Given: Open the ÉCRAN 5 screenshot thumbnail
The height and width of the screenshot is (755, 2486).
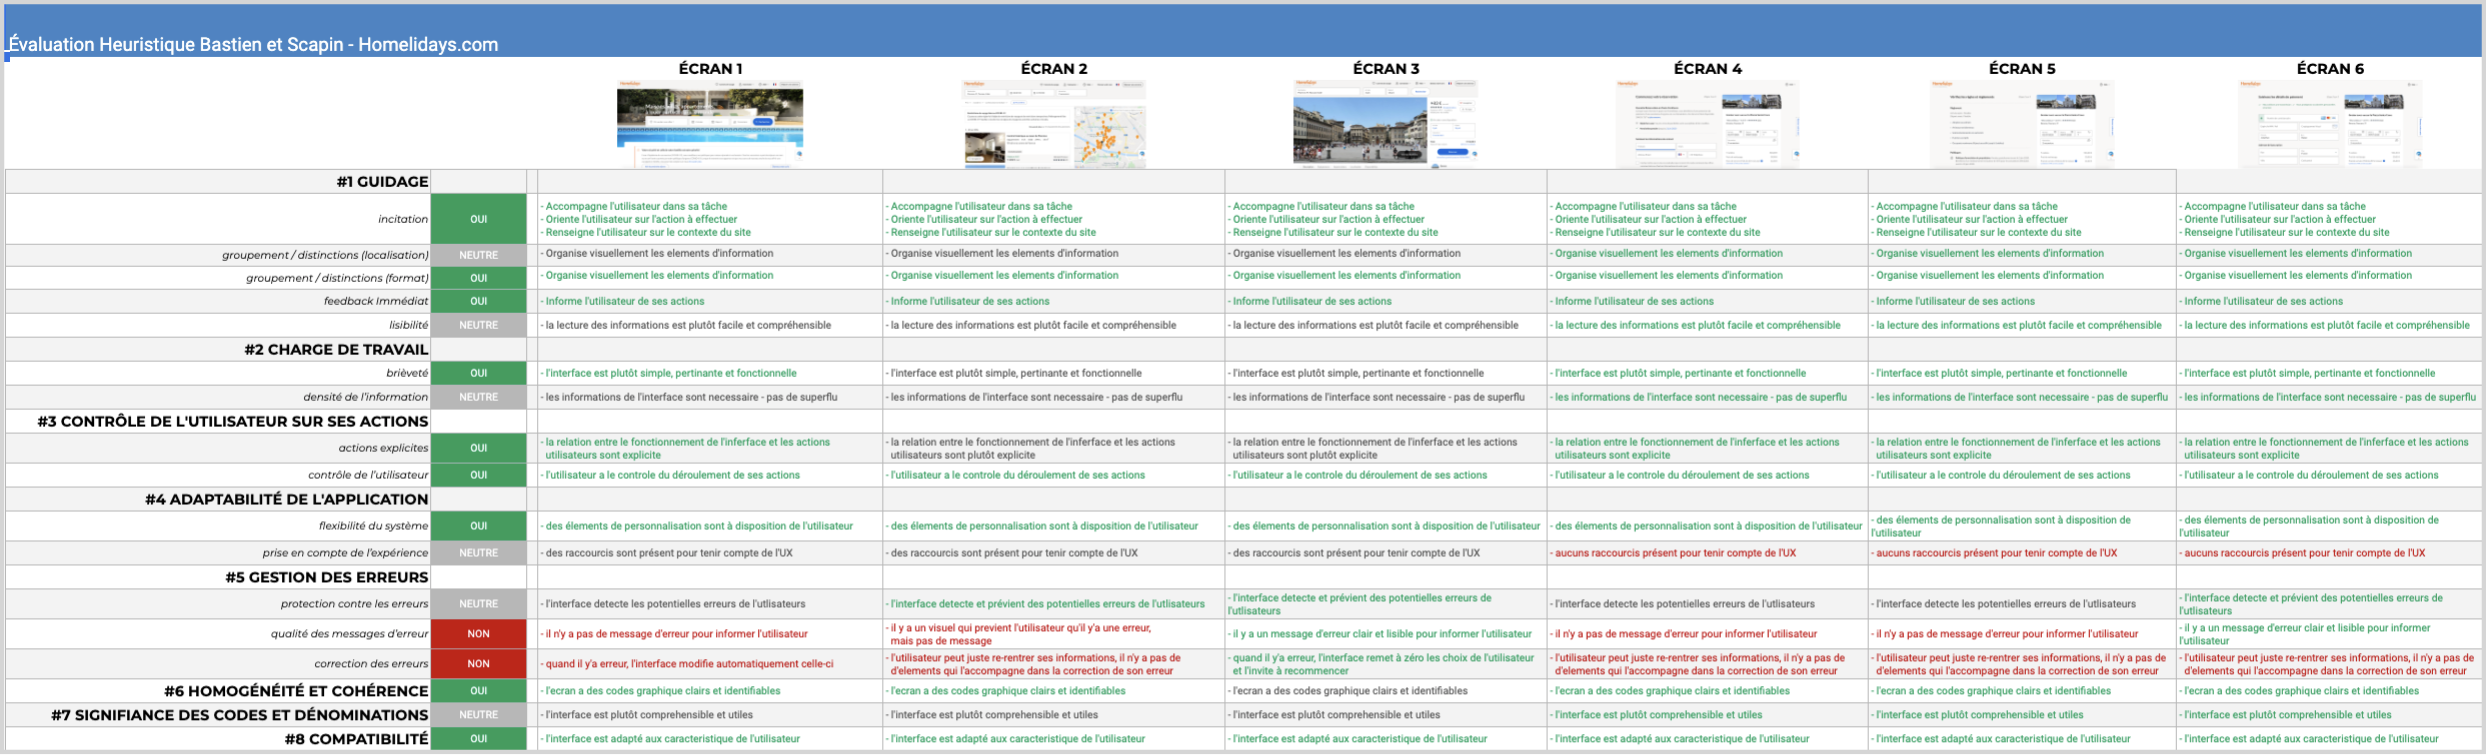Looking at the screenshot, I should coord(2022,123).
